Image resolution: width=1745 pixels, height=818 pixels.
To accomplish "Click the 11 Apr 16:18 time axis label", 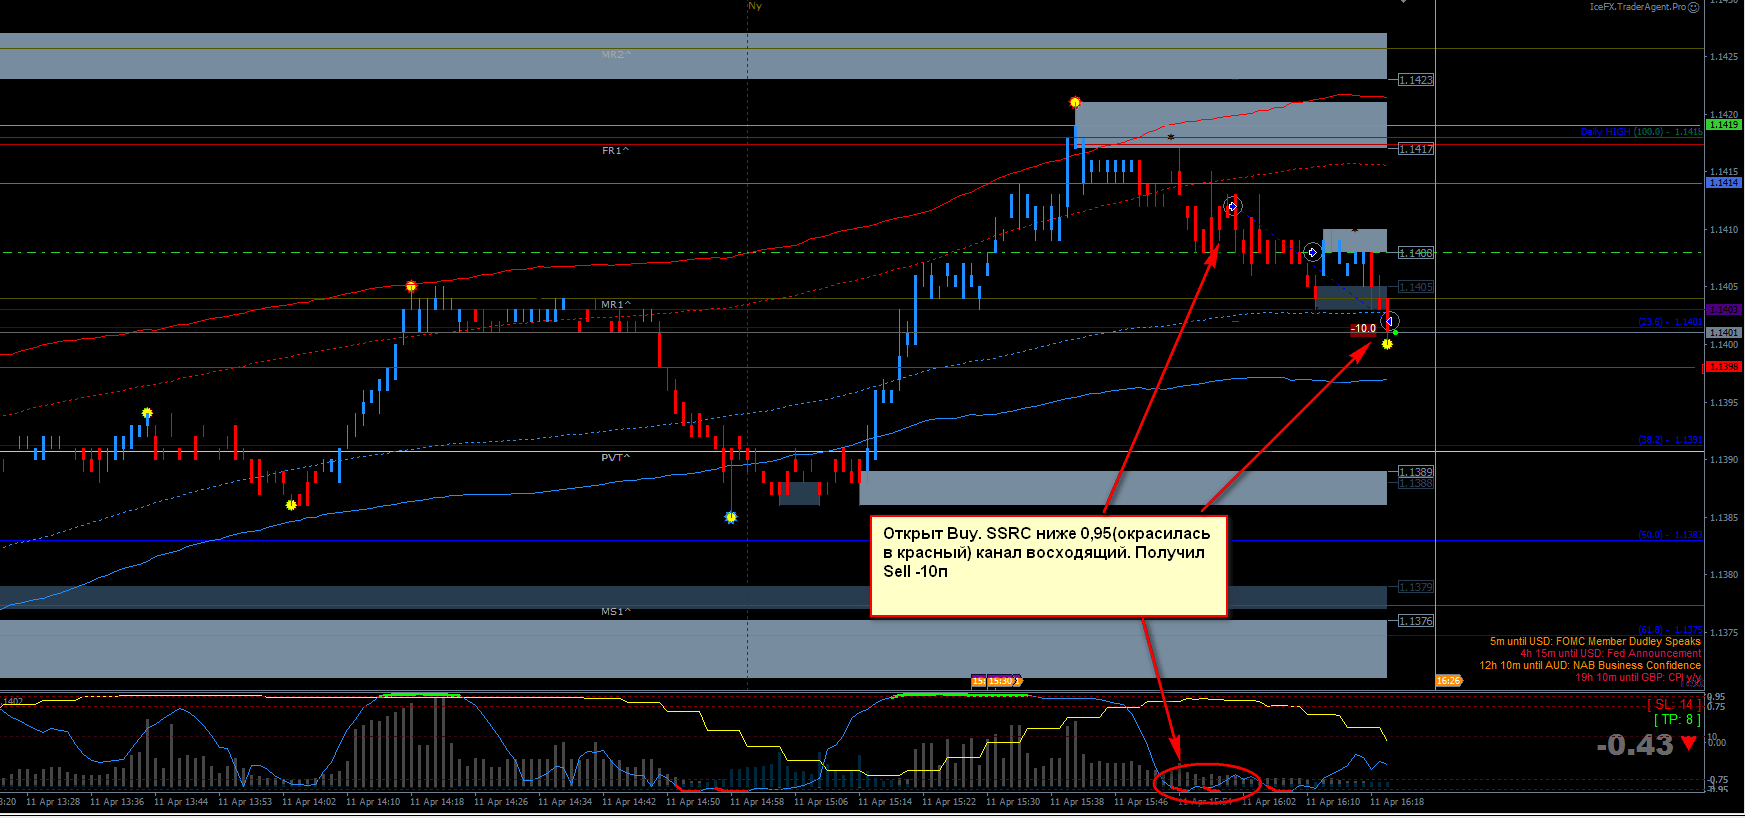I will (x=1396, y=802).
